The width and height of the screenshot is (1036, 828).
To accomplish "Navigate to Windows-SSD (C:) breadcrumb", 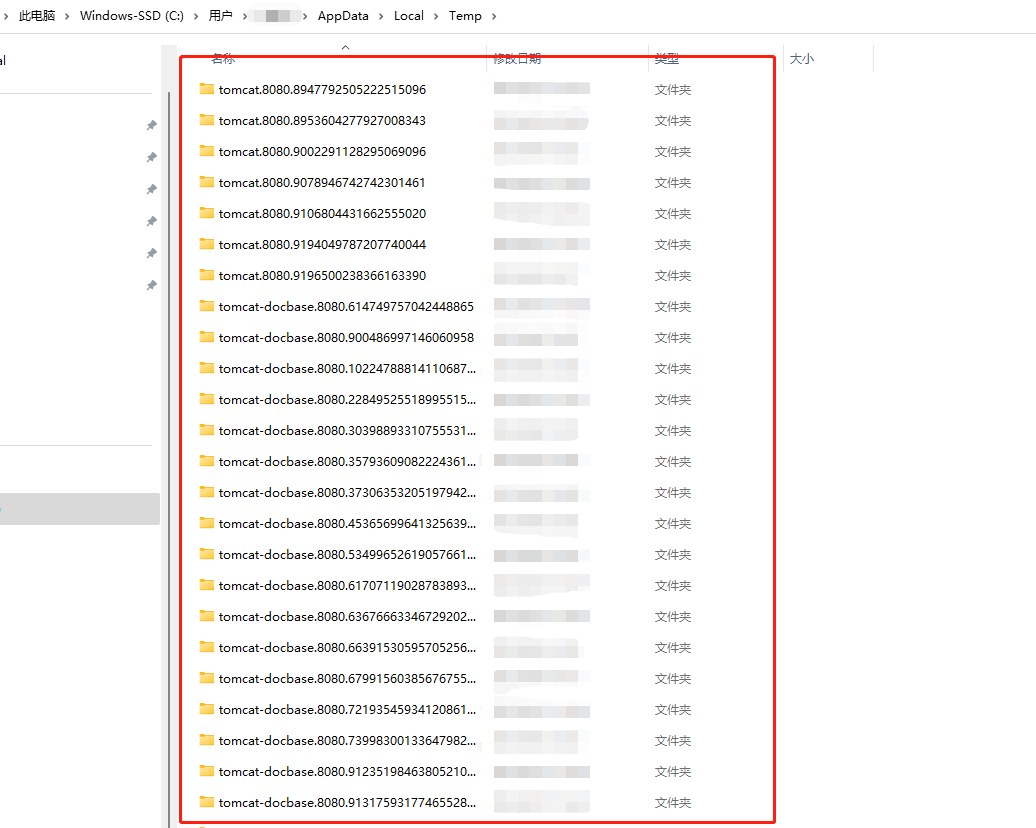I will tap(132, 16).
